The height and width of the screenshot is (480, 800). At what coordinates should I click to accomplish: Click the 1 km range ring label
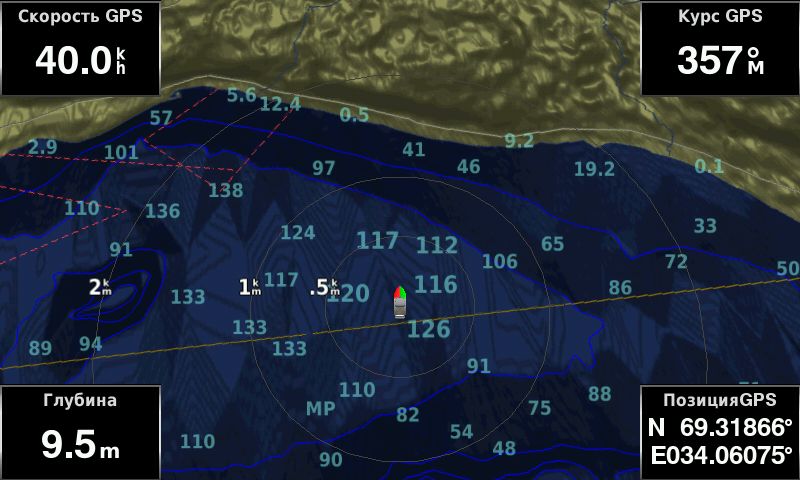click(x=250, y=288)
